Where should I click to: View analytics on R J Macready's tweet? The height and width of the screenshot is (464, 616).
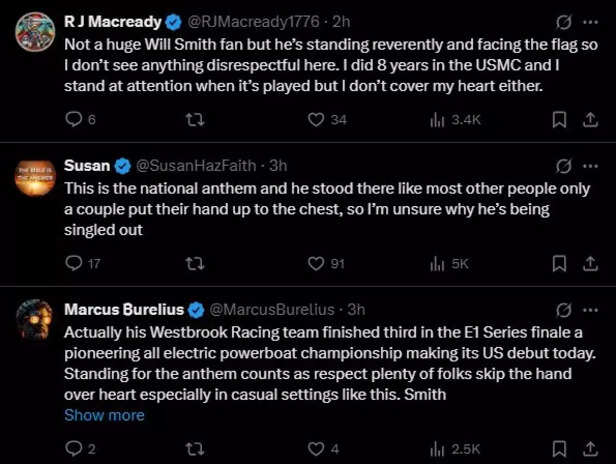pyautogui.click(x=438, y=120)
